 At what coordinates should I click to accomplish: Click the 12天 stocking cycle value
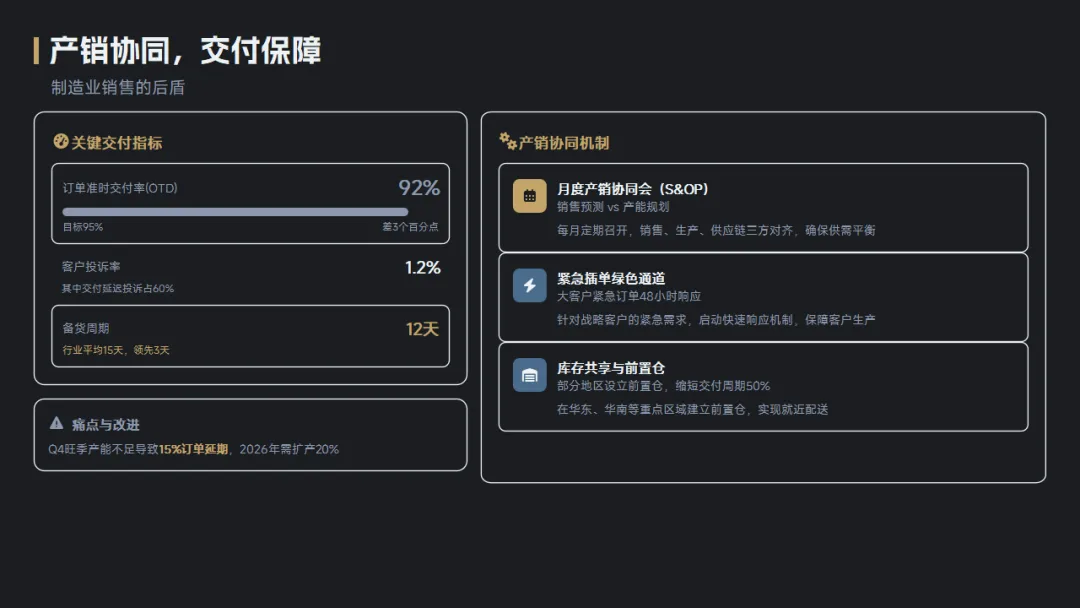pyautogui.click(x=422, y=329)
